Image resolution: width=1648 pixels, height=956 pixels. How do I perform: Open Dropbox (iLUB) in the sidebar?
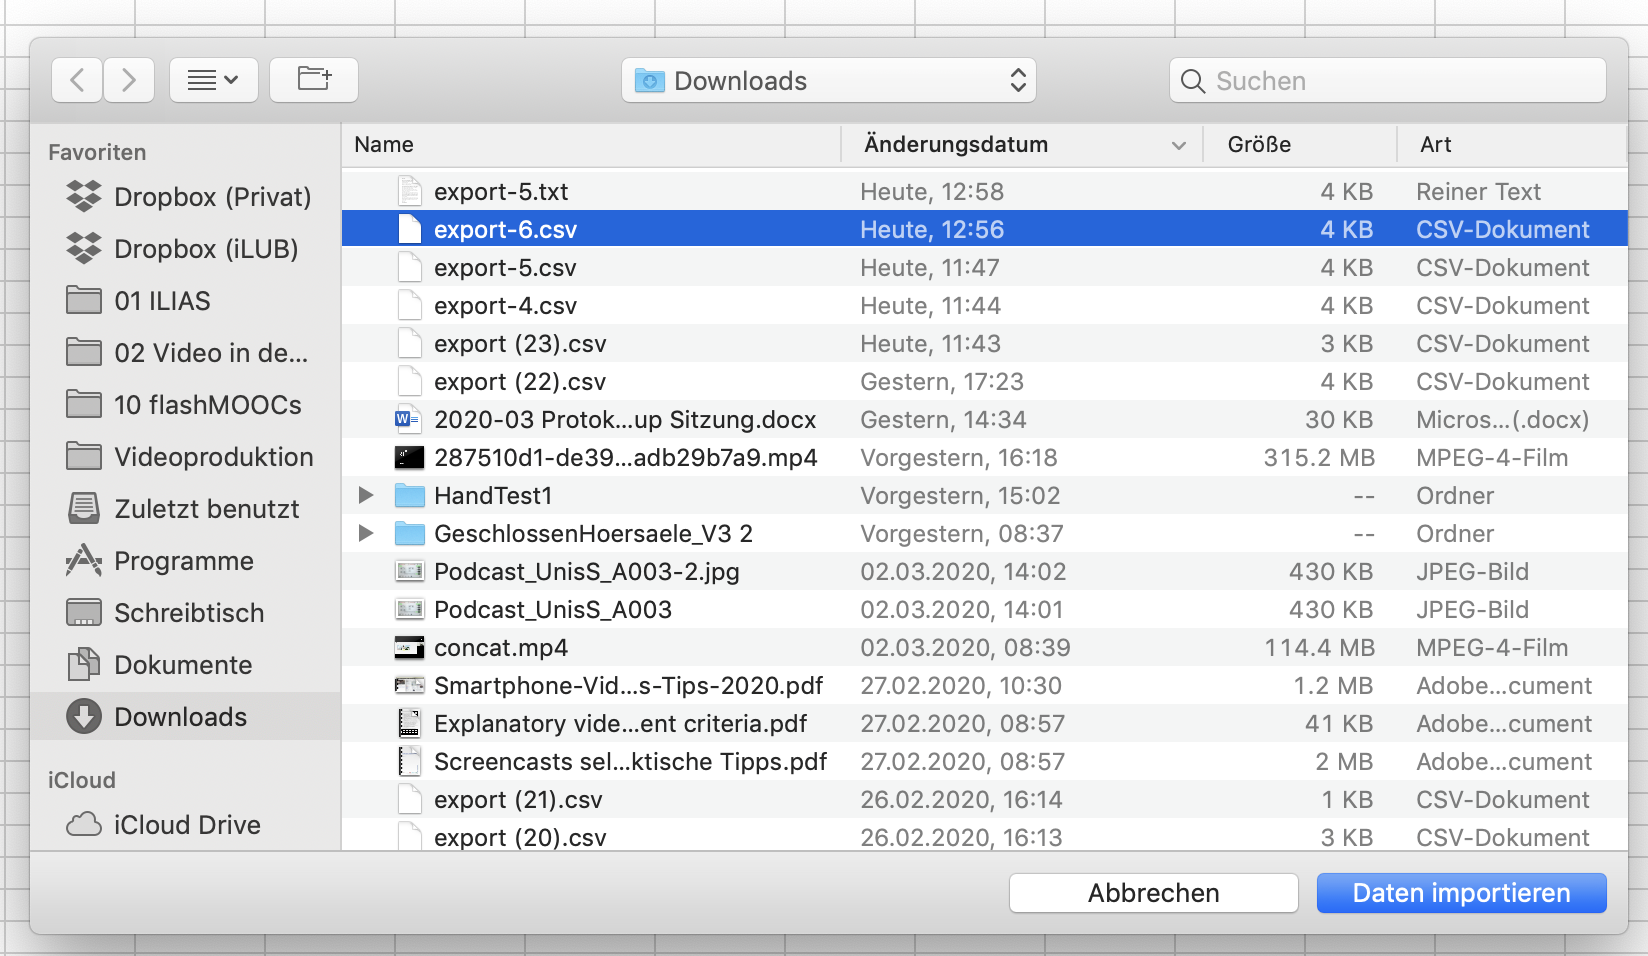click(x=186, y=249)
